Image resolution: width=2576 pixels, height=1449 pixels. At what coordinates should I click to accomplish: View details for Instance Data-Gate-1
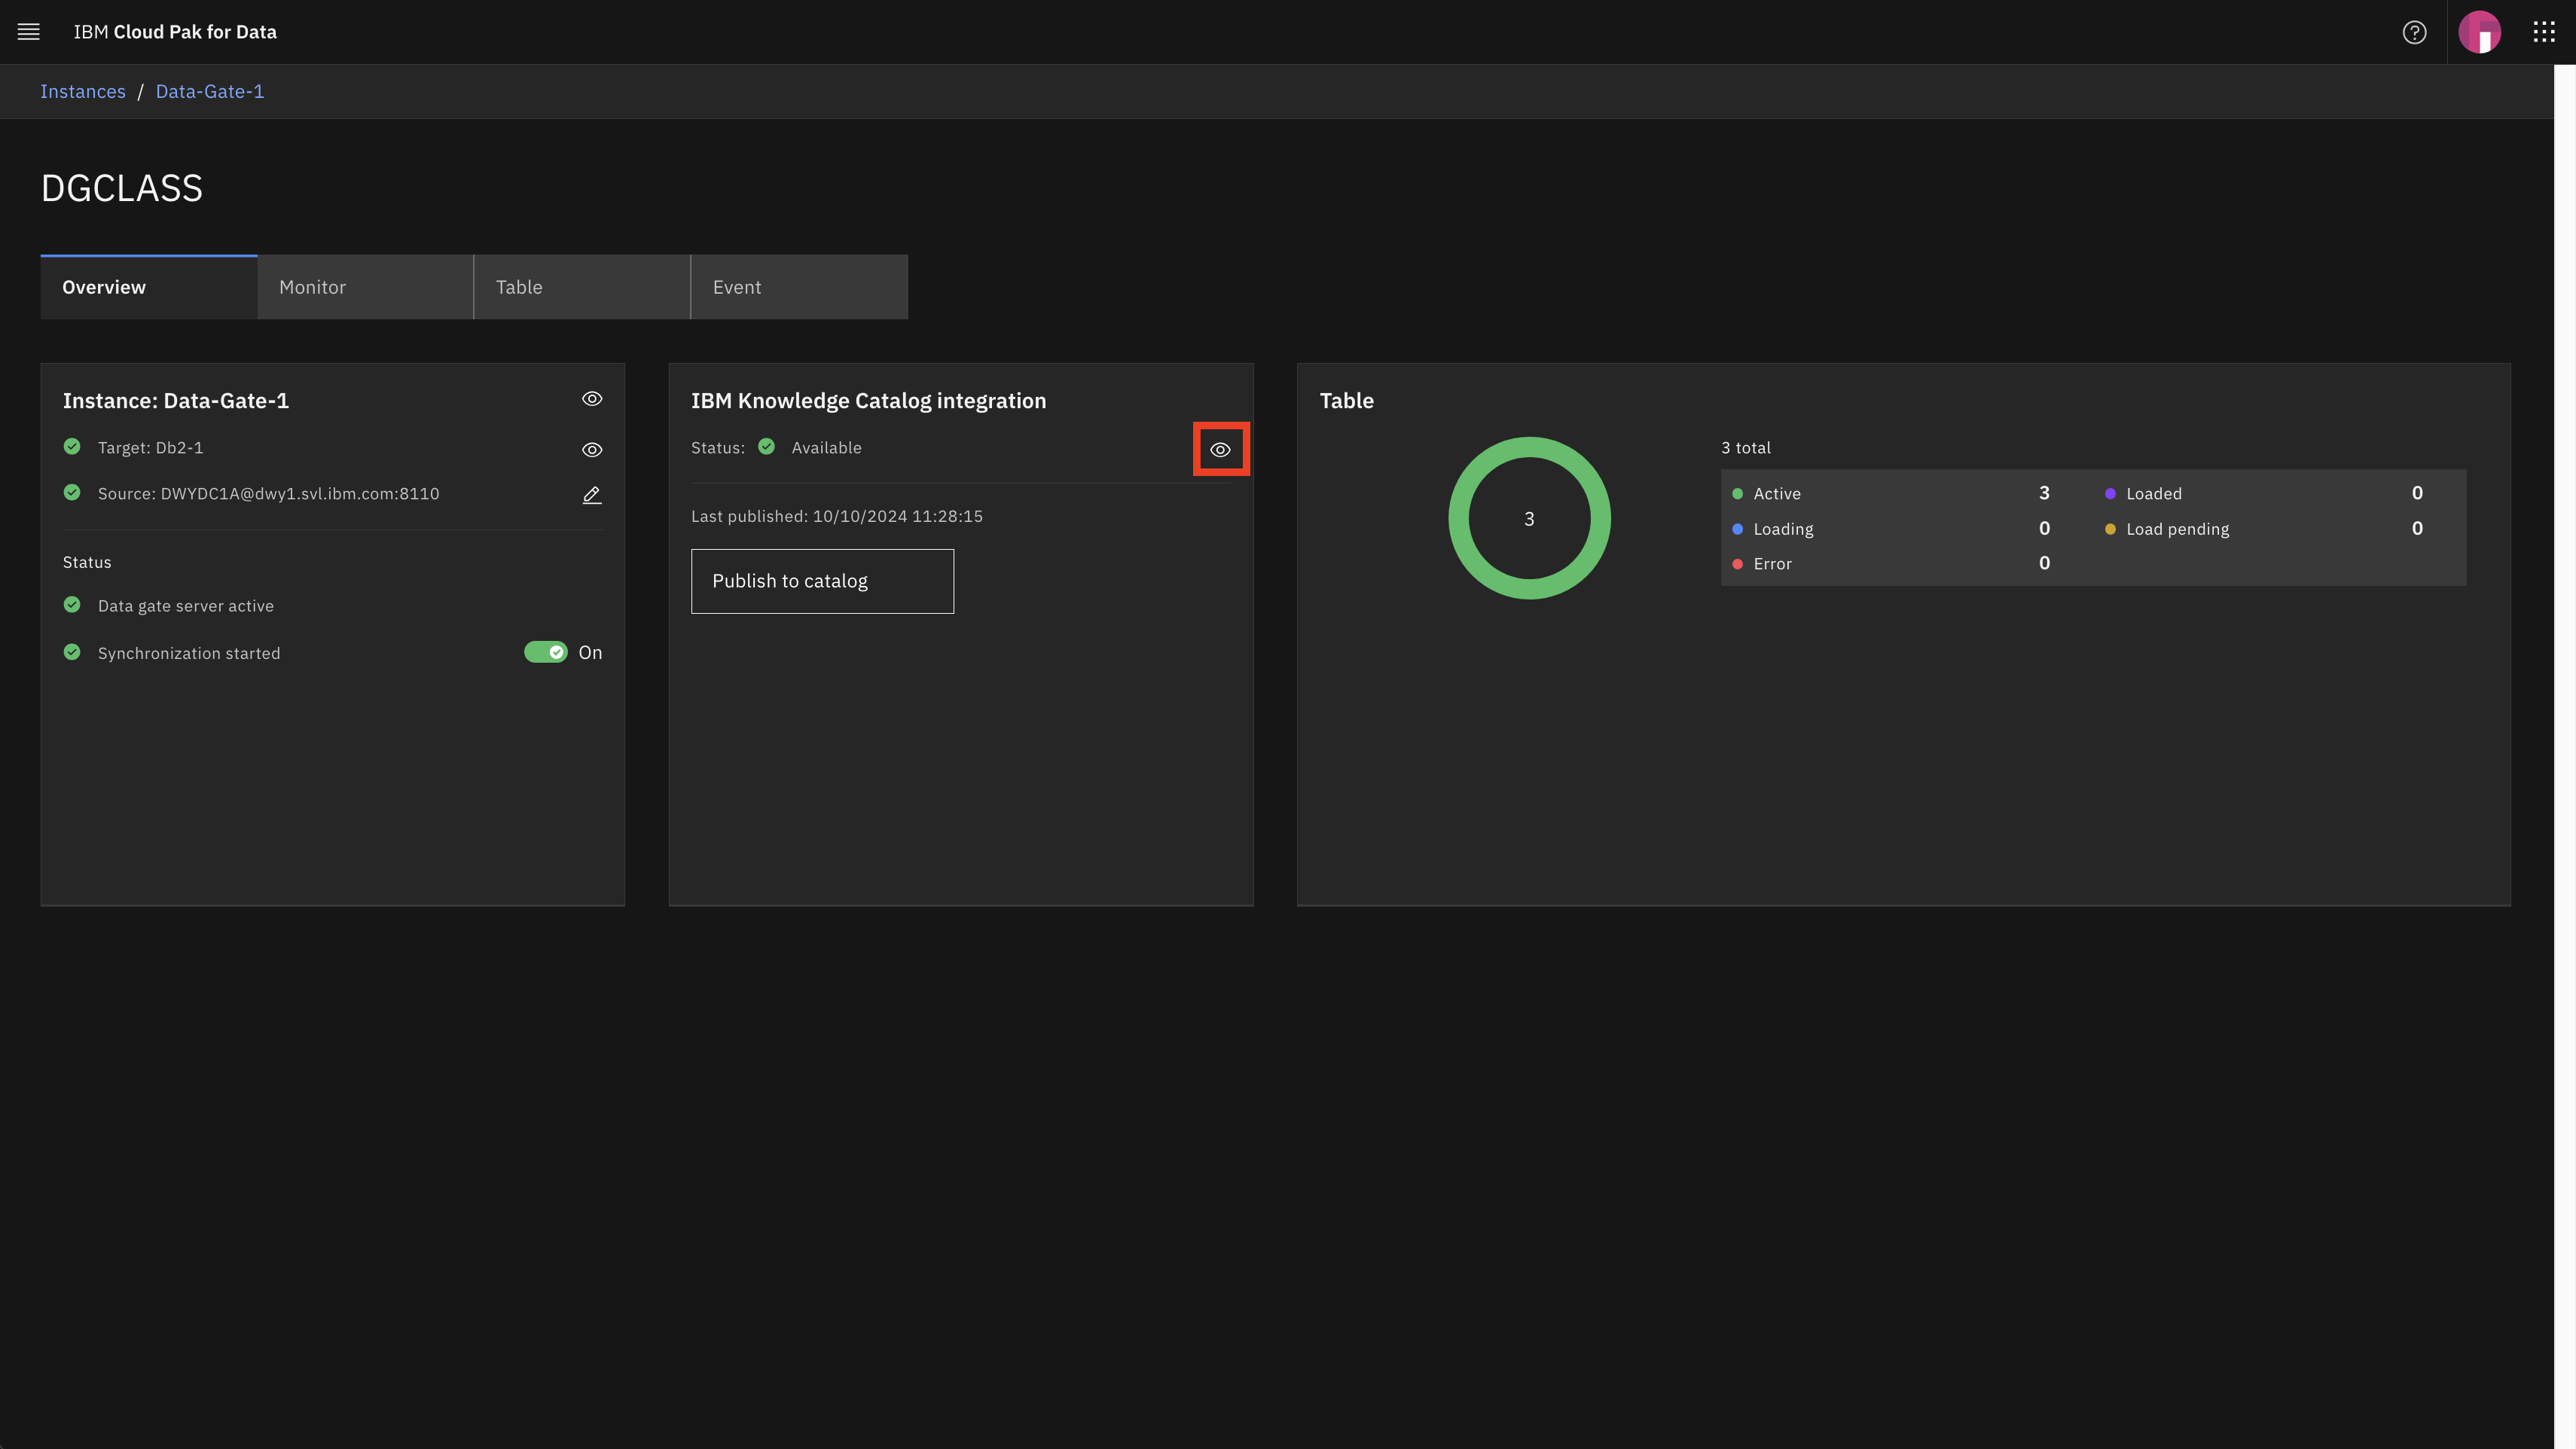pos(592,399)
